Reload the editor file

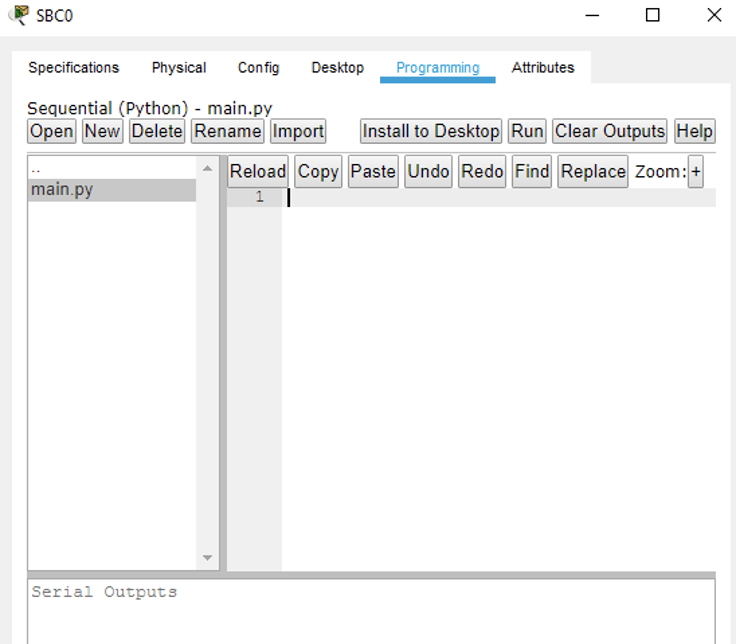point(258,172)
